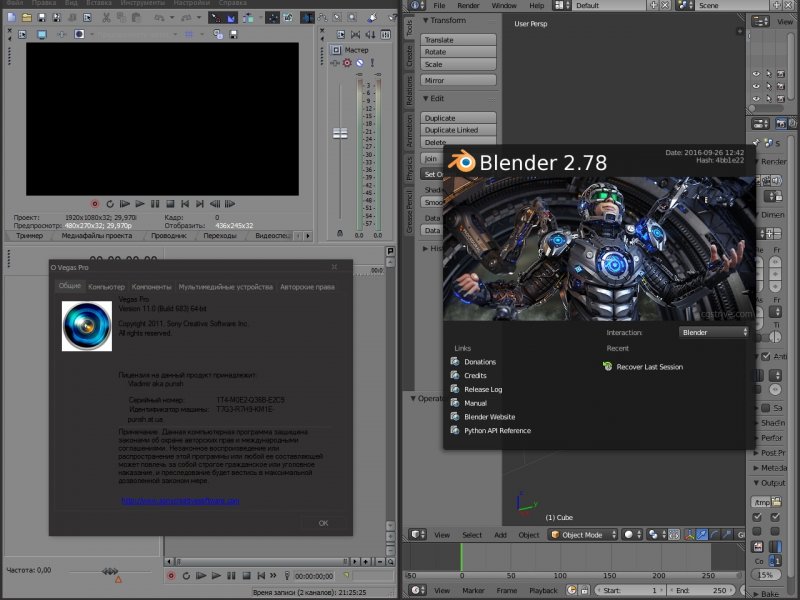Click the Blender 3D View editor type icon
The height and width of the screenshot is (600, 800).
pos(416,535)
